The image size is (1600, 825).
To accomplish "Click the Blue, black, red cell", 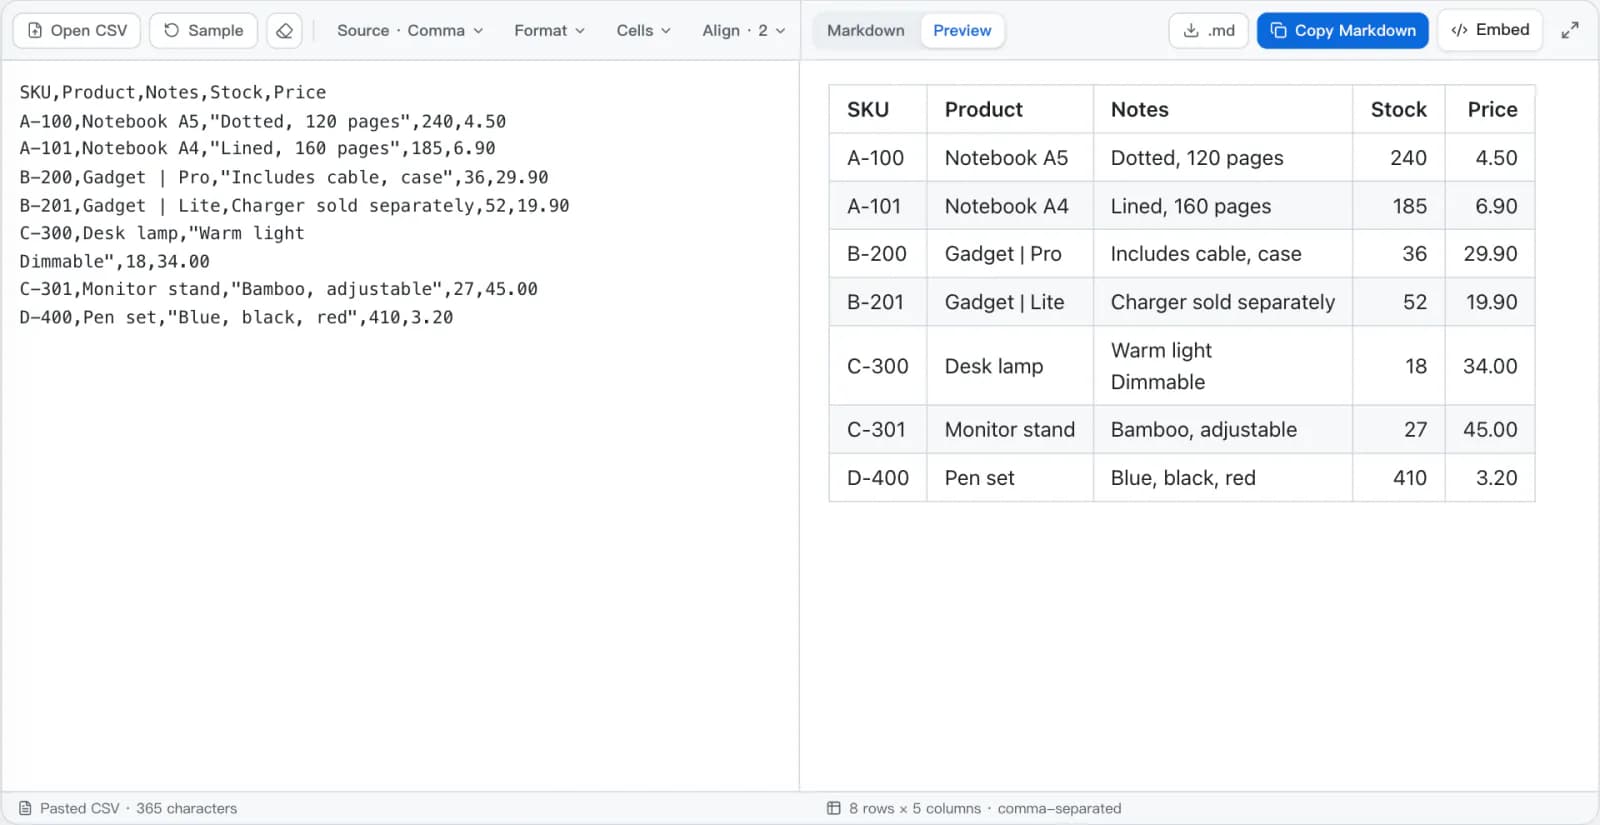I will tap(1223, 478).
